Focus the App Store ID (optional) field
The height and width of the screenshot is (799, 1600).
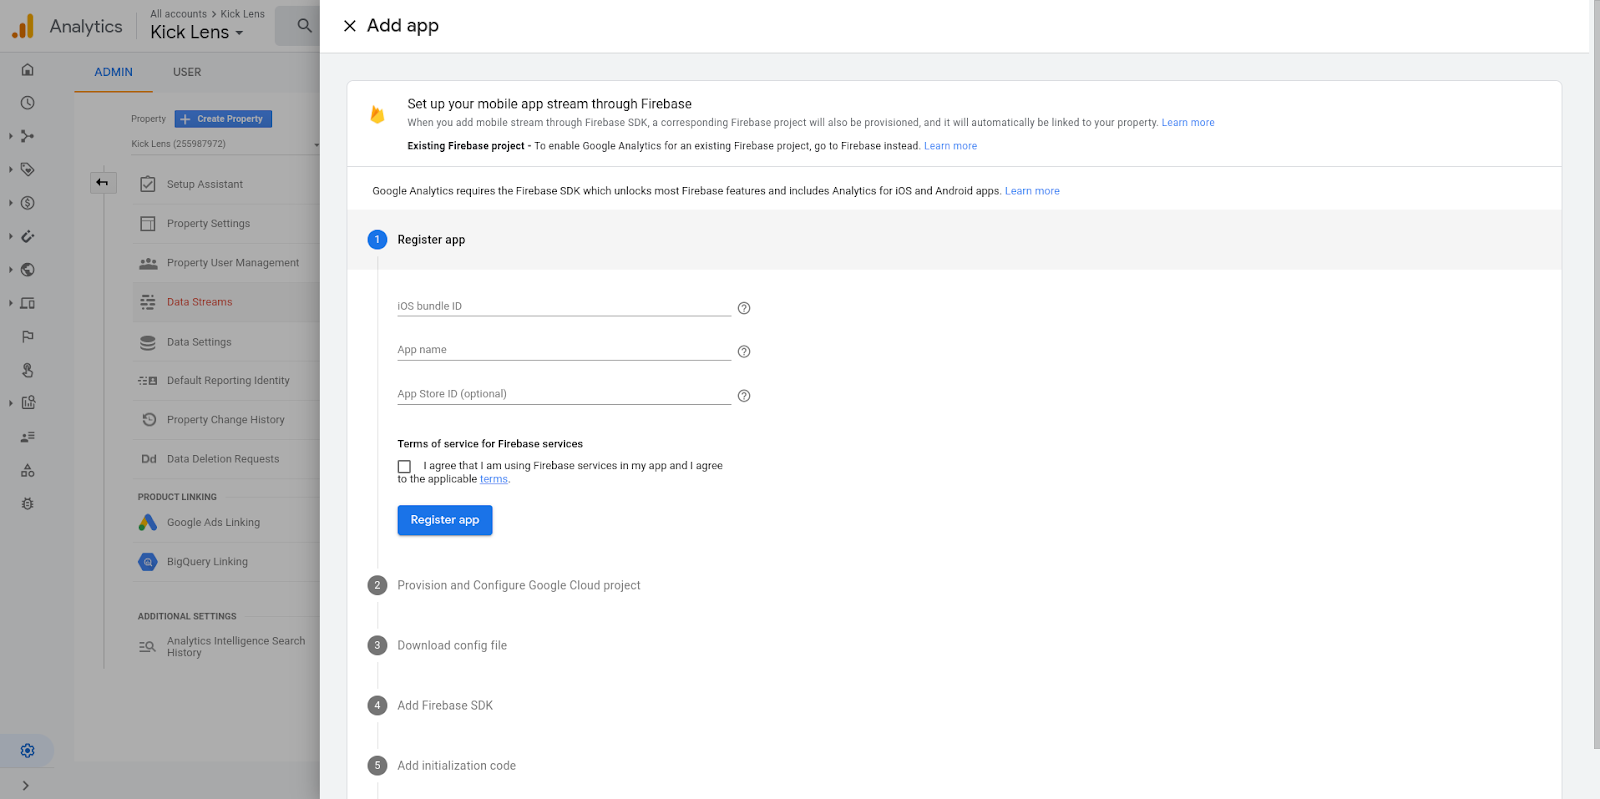pos(564,394)
